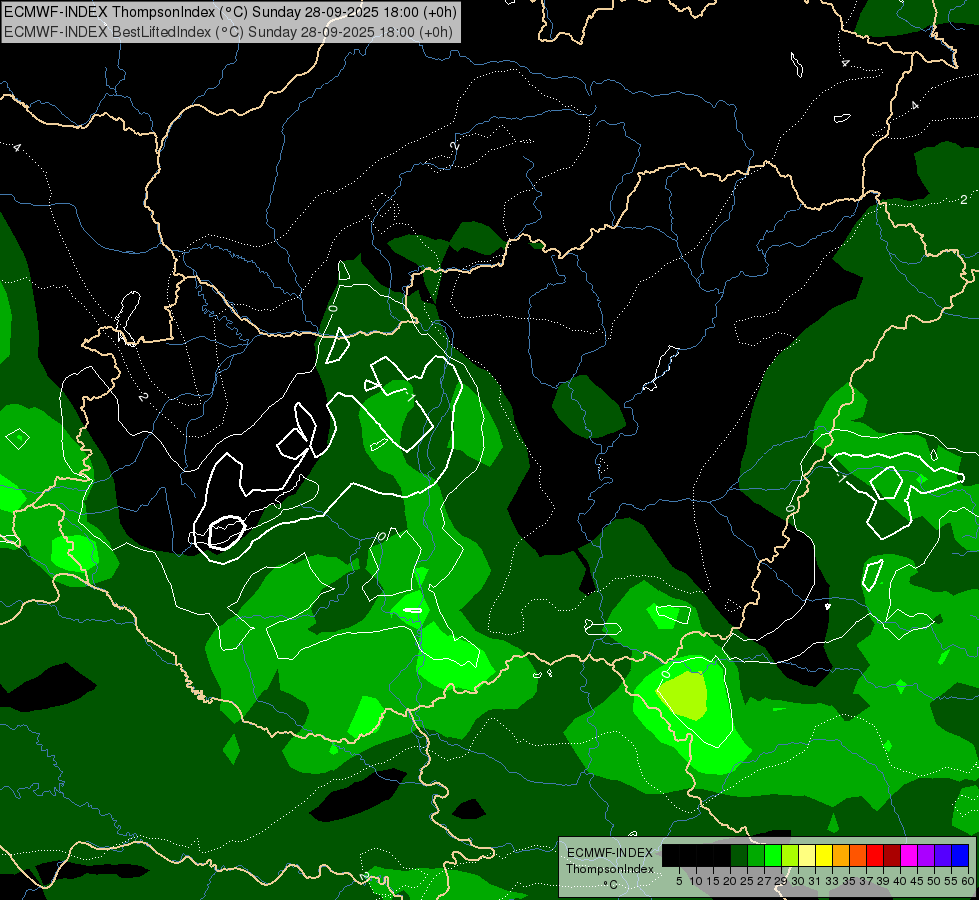Screen dimensions: 979x900
Task: Pick the purple legend swatch
Action: (x=926, y=855)
